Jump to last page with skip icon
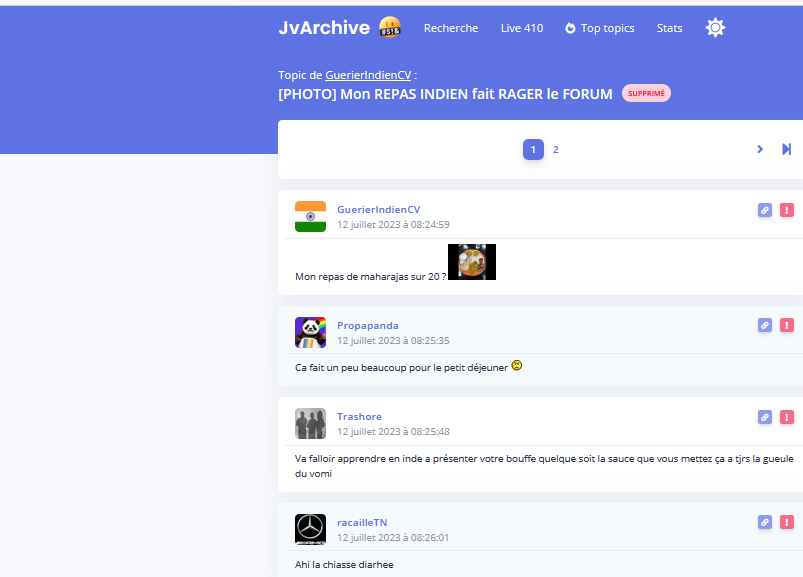 (787, 149)
